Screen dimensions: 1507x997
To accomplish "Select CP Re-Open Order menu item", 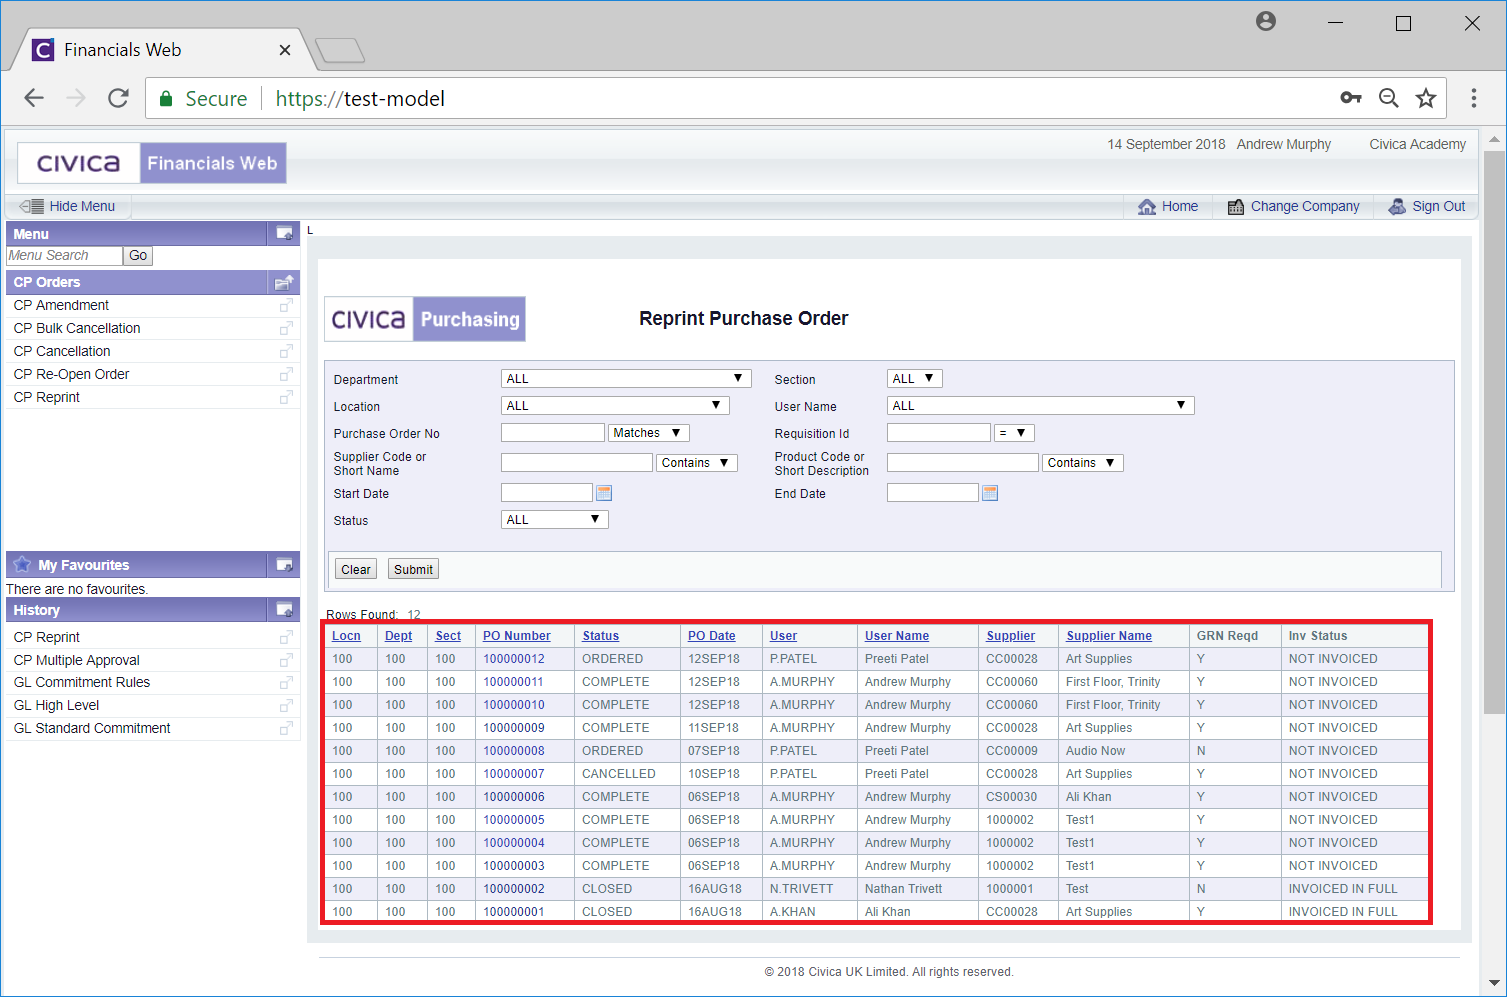I will [71, 374].
